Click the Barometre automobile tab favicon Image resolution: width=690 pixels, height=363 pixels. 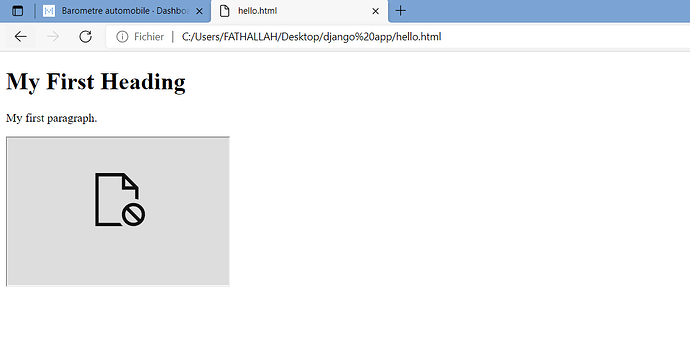(49, 11)
